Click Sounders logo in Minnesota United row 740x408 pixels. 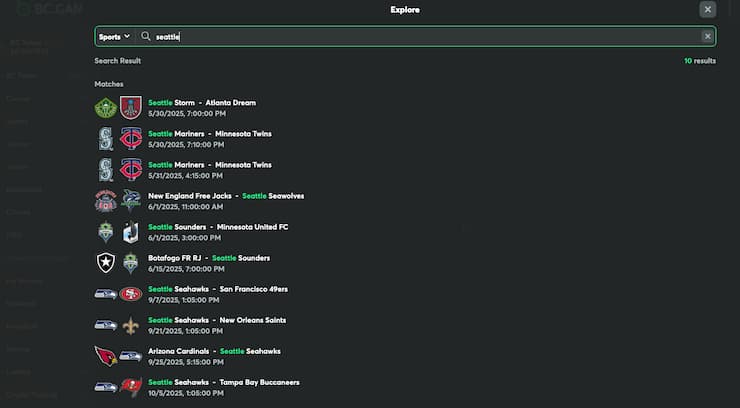106,233
